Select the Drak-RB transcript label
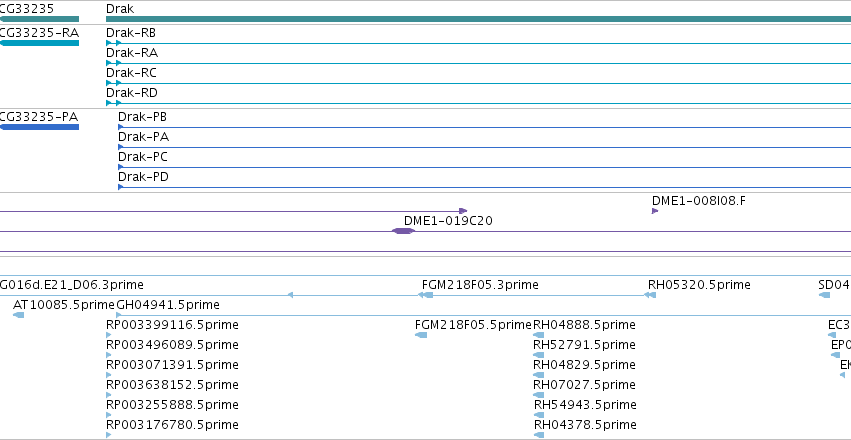The width and height of the screenshot is (851, 440). coord(131,33)
